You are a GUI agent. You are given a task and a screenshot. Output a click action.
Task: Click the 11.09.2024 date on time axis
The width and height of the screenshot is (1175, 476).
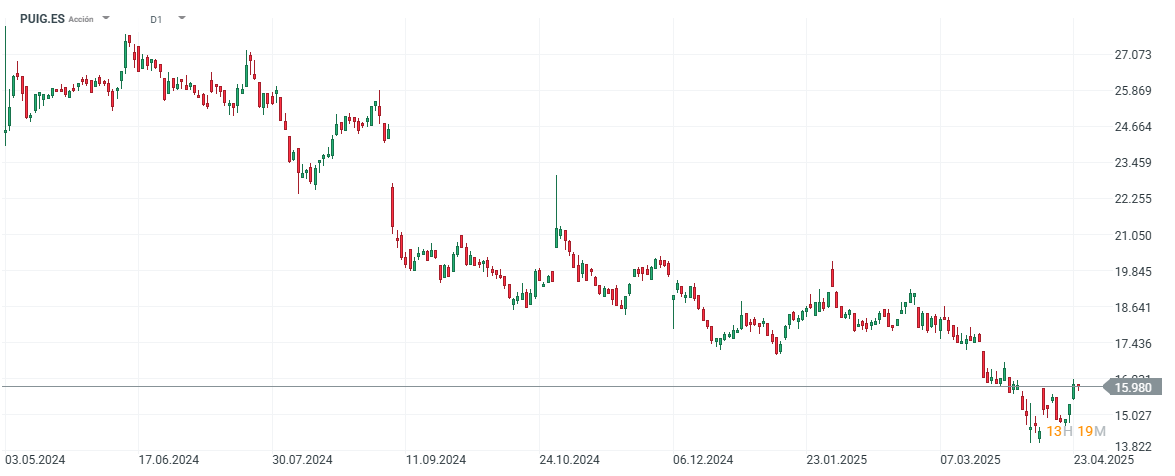tap(436, 460)
